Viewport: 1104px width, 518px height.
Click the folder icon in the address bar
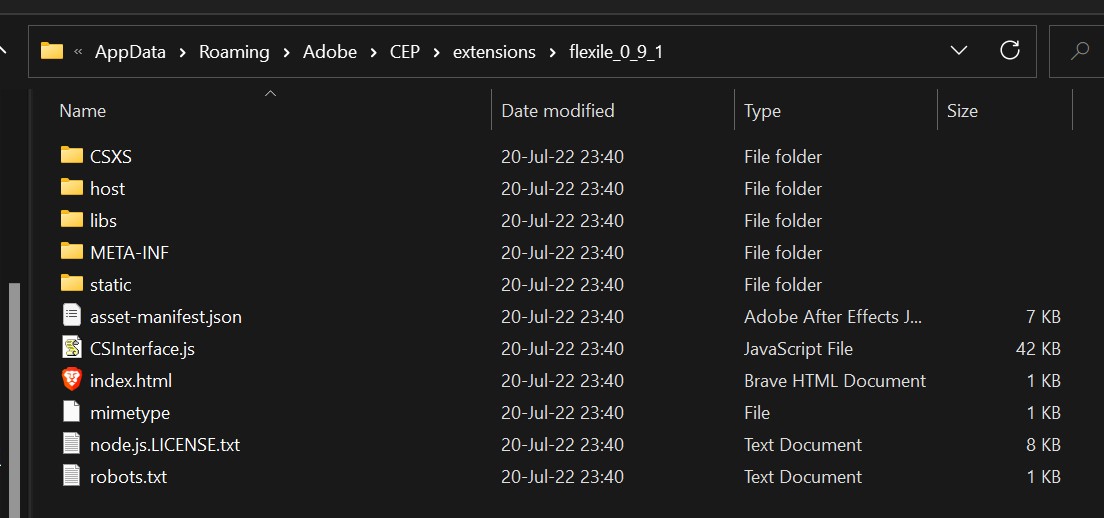click(x=51, y=51)
